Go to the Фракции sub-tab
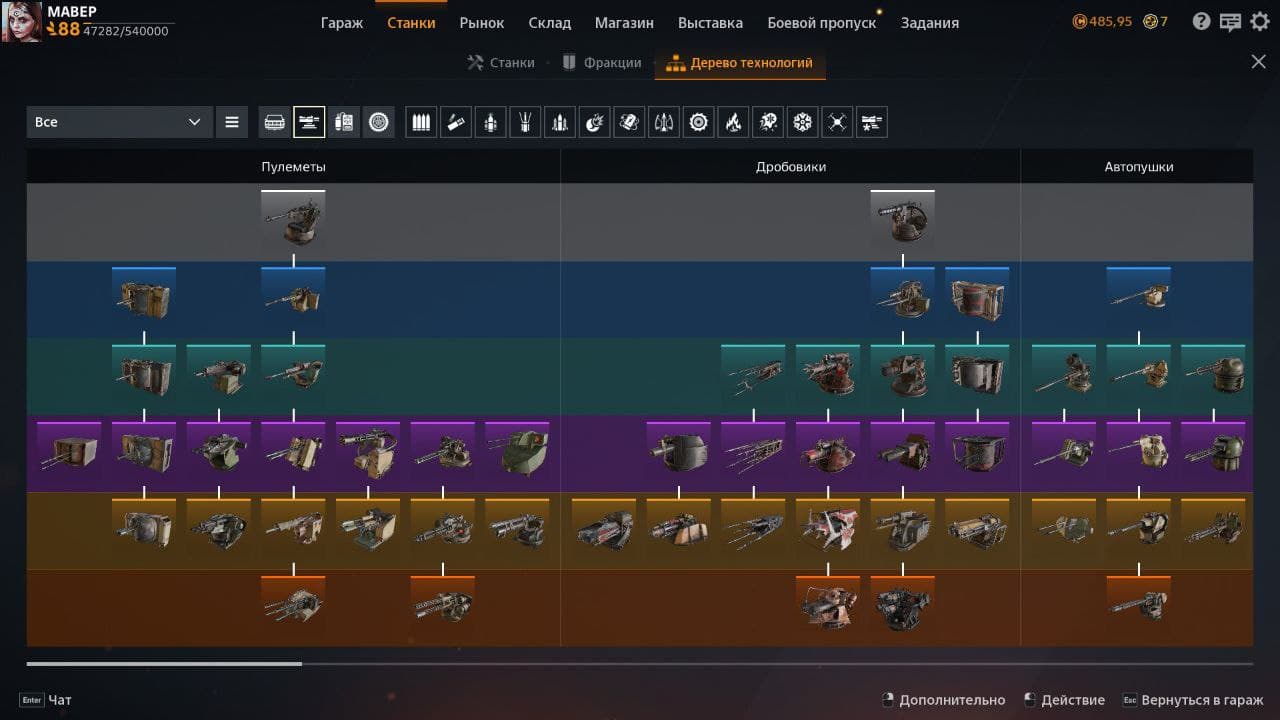This screenshot has height=720, width=1280. [x=602, y=62]
